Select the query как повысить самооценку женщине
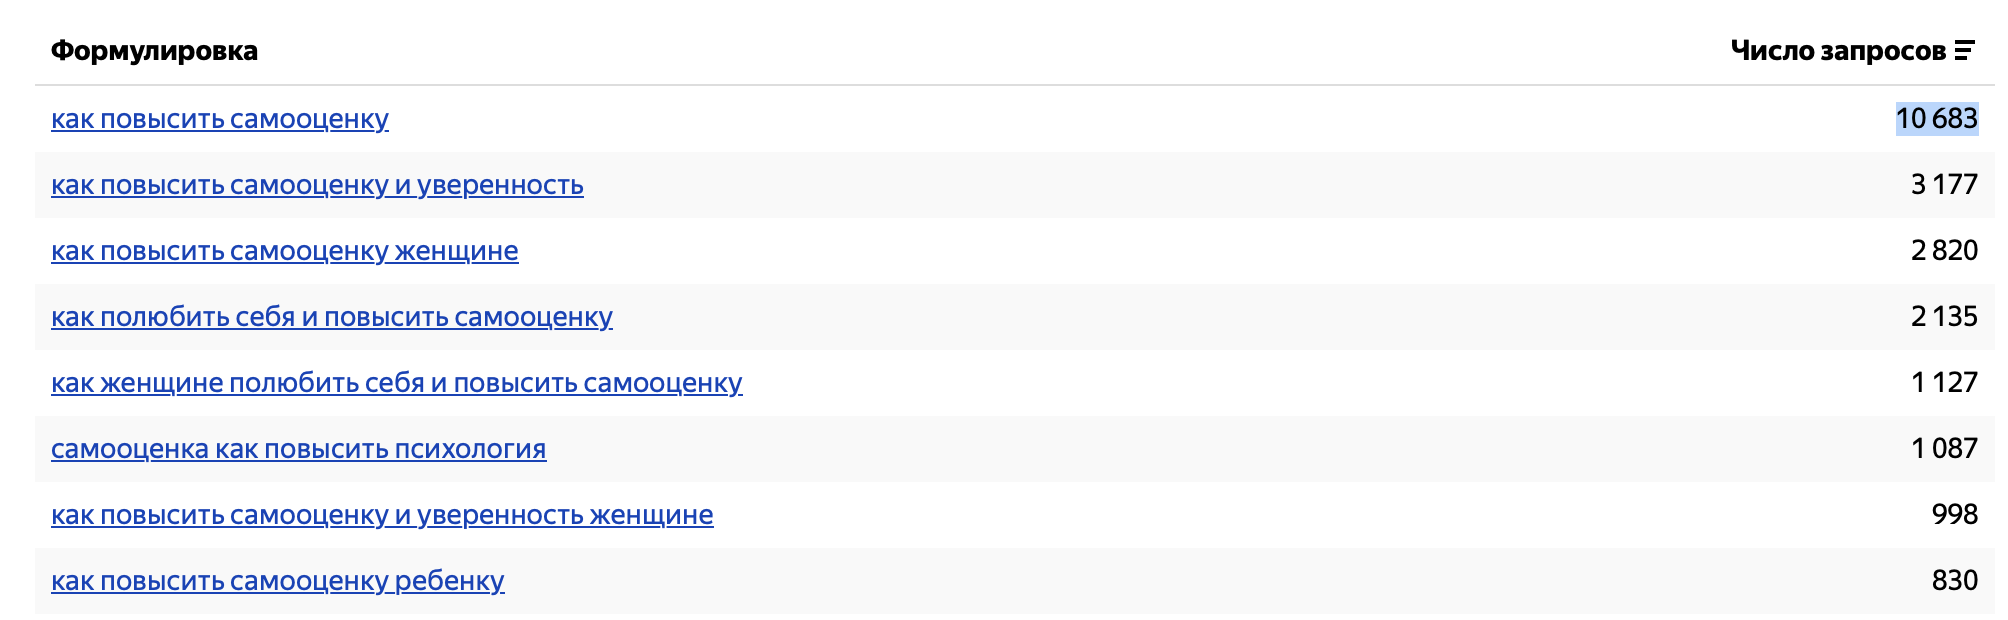The image size is (2008, 620). coord(285,251)
